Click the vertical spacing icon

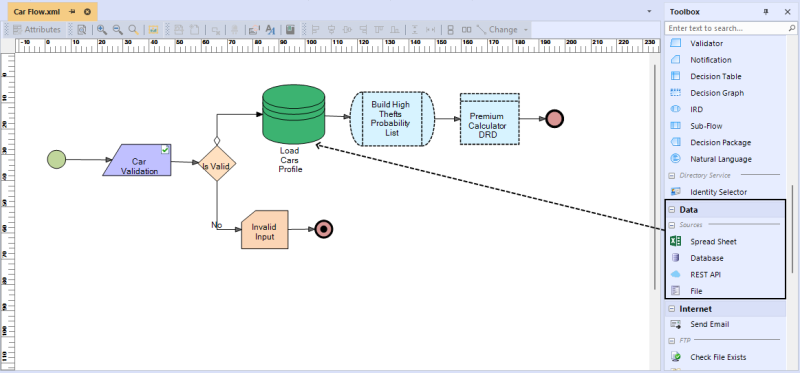click(x=415, y=30)
